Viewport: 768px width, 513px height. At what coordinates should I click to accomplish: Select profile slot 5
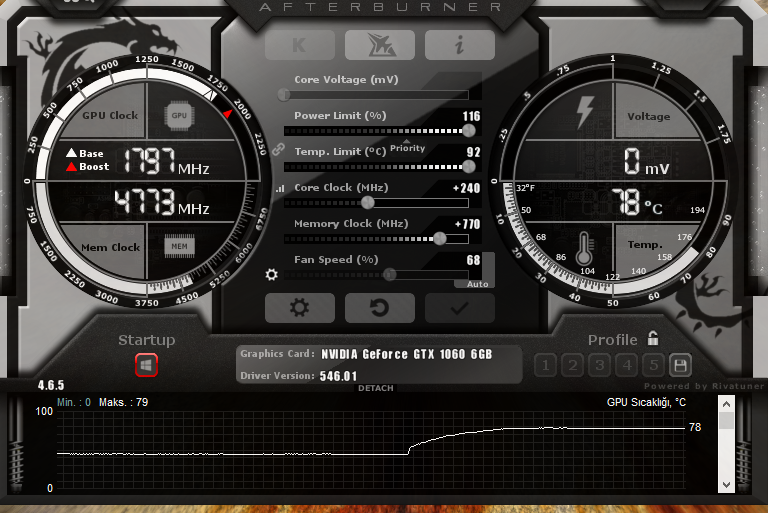point(653,365)
